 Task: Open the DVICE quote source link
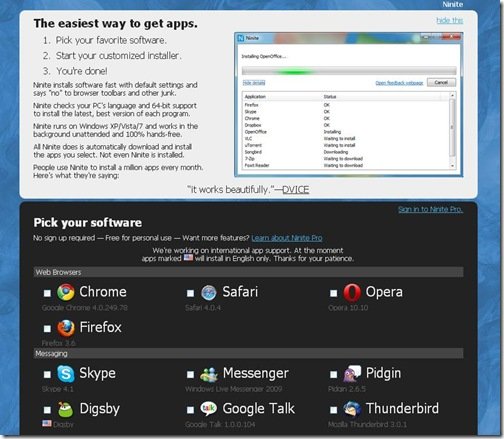point(296,190)
